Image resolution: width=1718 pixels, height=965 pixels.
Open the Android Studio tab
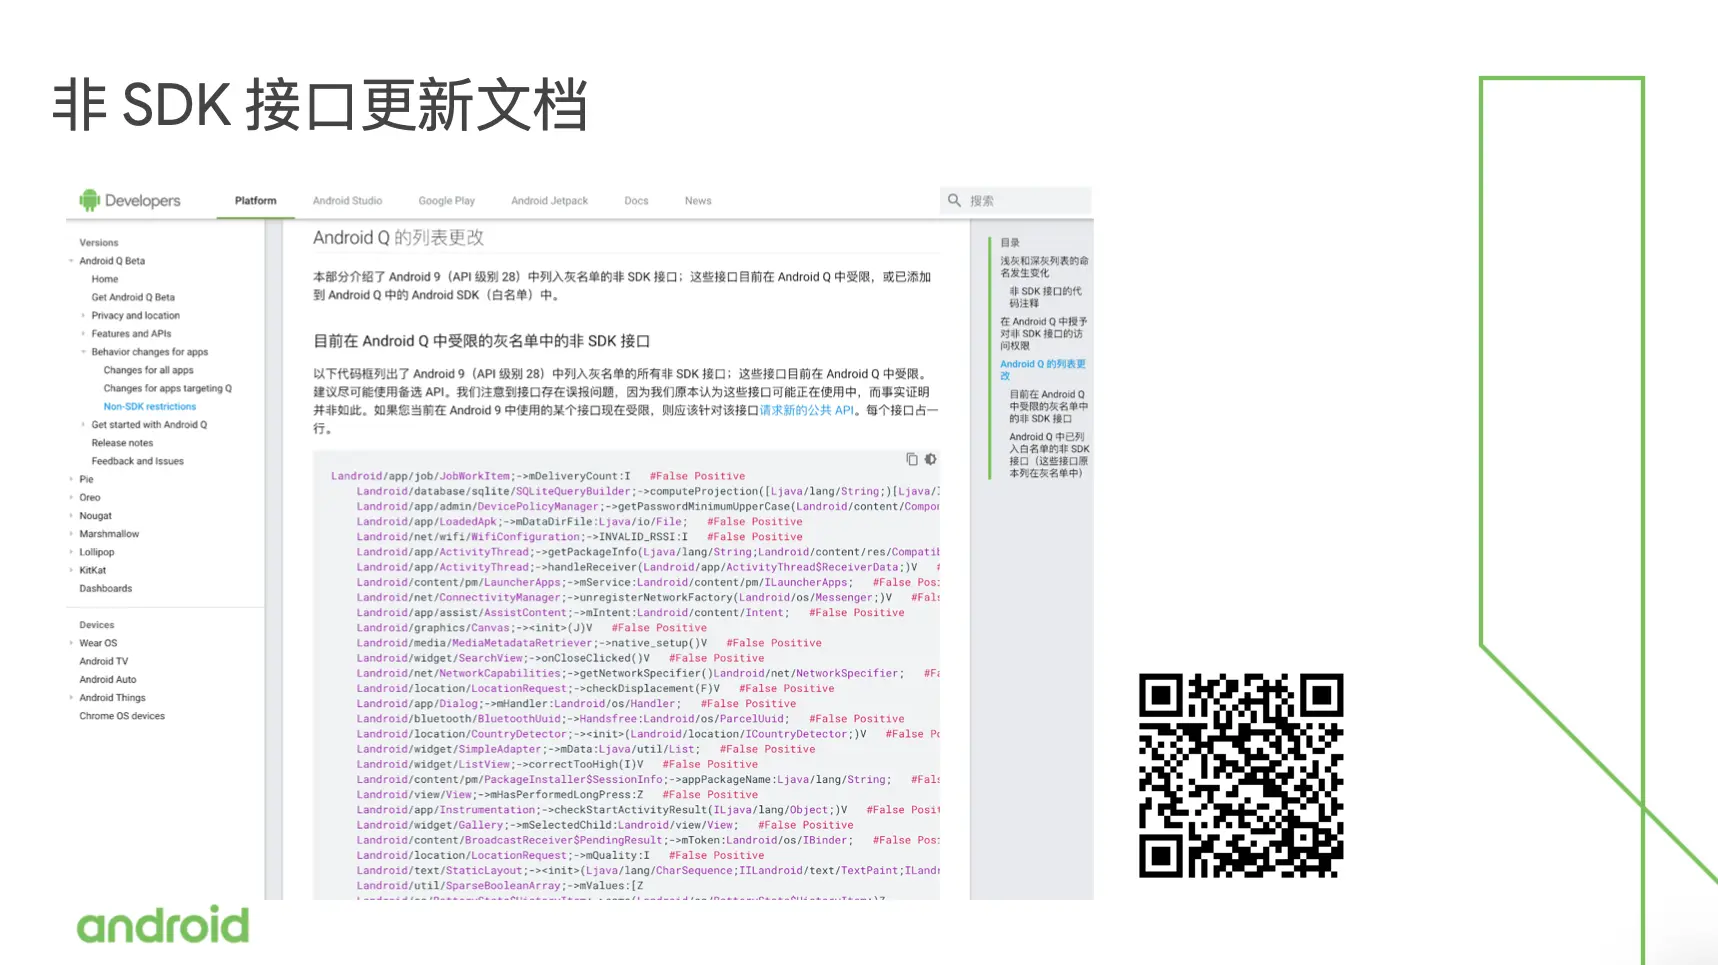tap(347, 201)
